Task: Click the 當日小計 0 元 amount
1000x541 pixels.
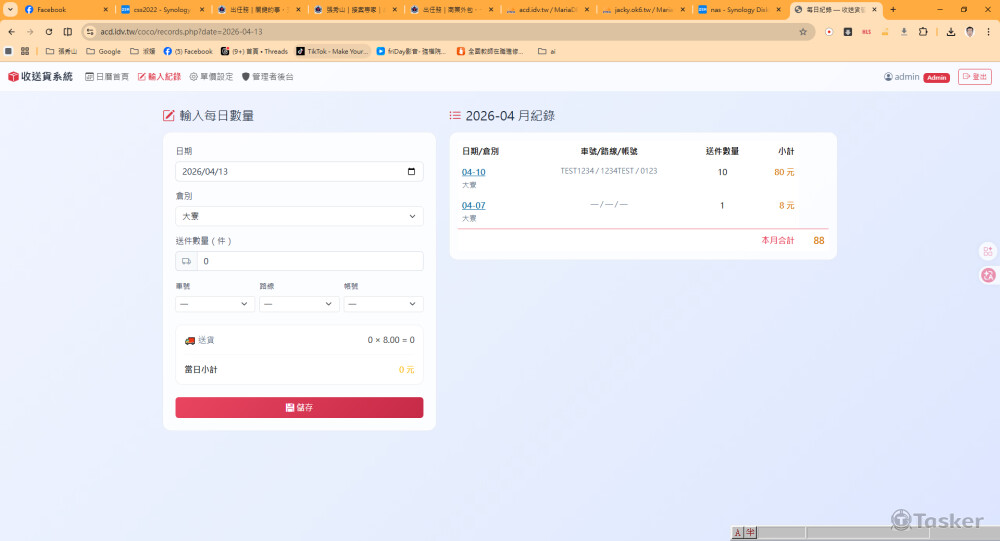Action: coord(406,369)
